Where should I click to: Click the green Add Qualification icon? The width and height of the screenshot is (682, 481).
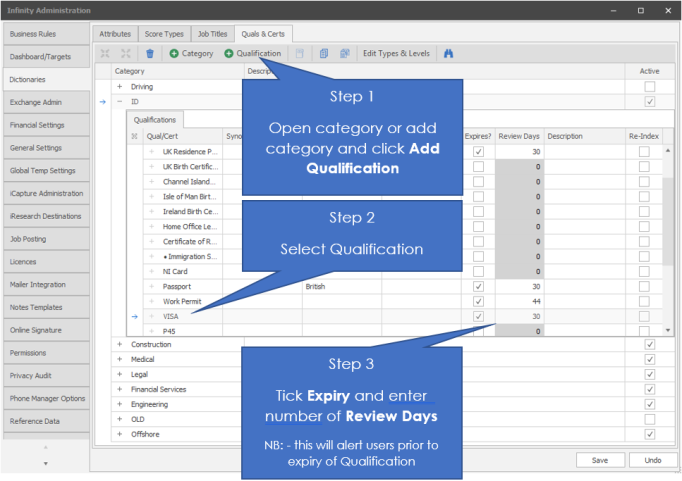tap(229, 53)
